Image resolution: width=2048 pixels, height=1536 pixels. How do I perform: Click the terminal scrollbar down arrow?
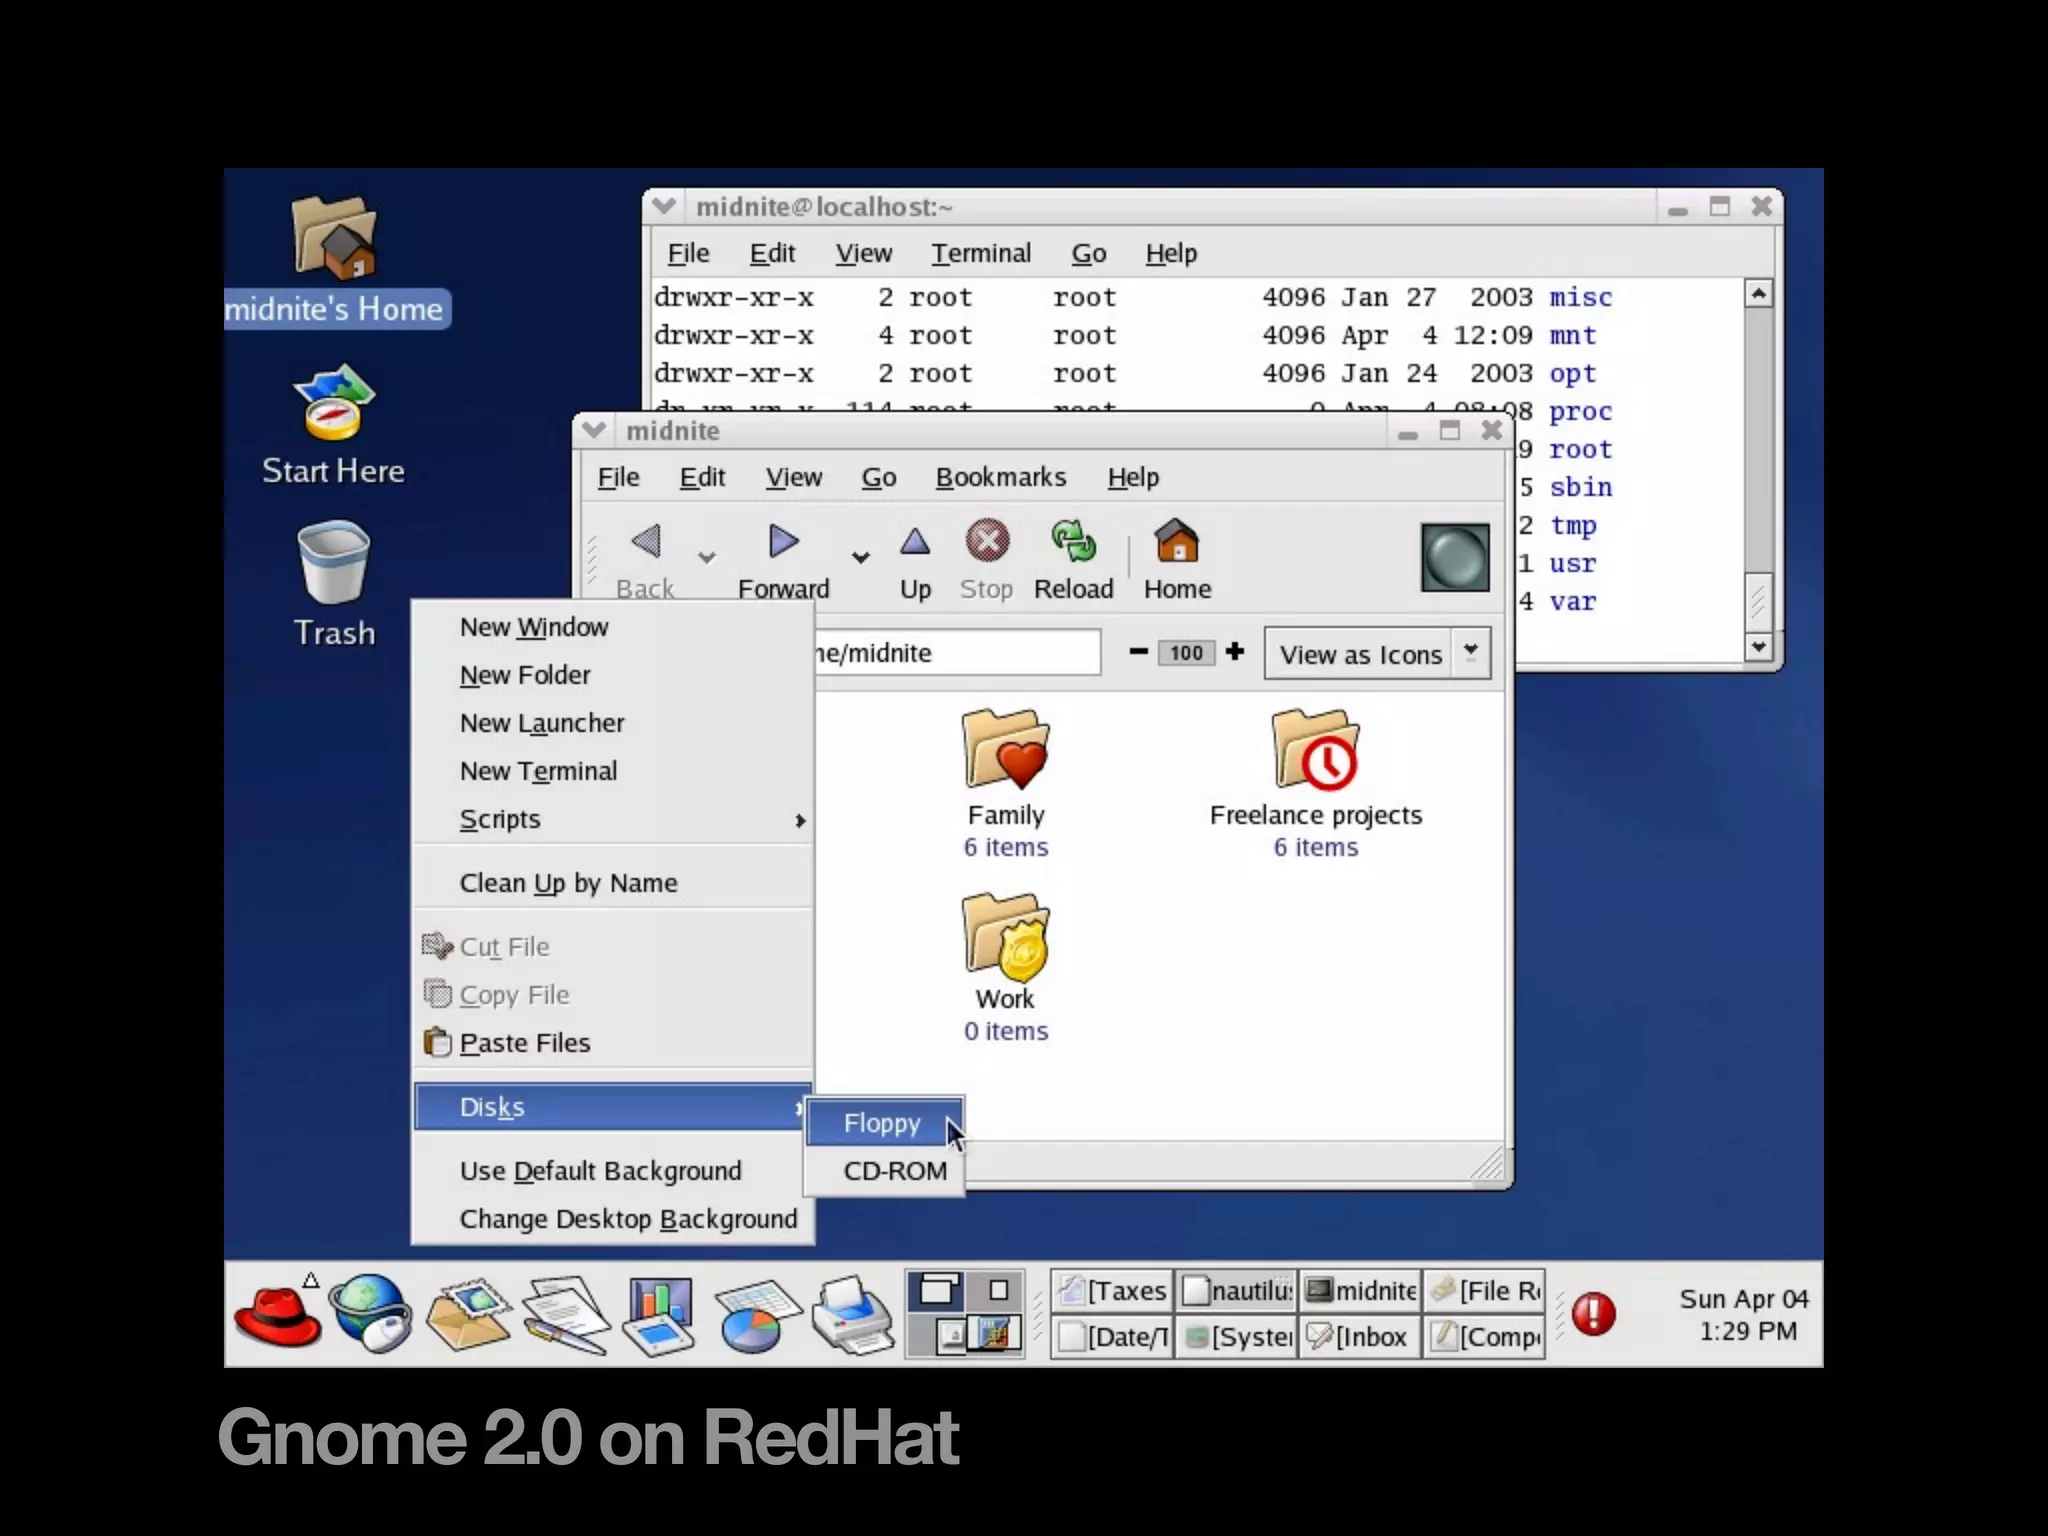(x=1758, y=647)
